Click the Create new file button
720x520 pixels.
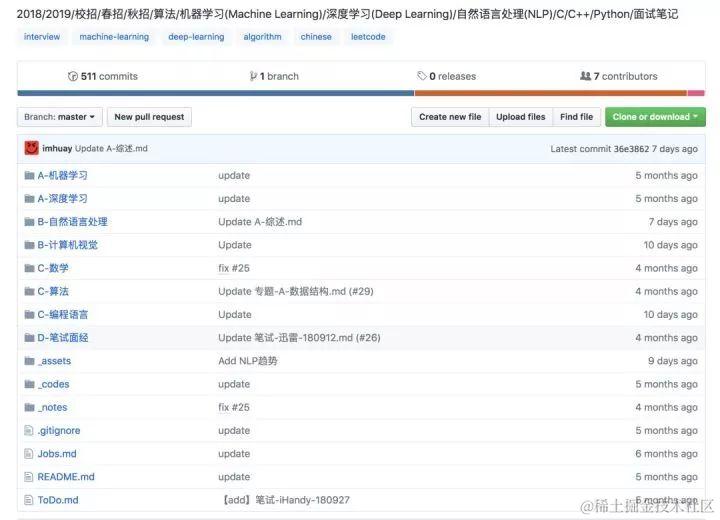(x=450, y=117)
